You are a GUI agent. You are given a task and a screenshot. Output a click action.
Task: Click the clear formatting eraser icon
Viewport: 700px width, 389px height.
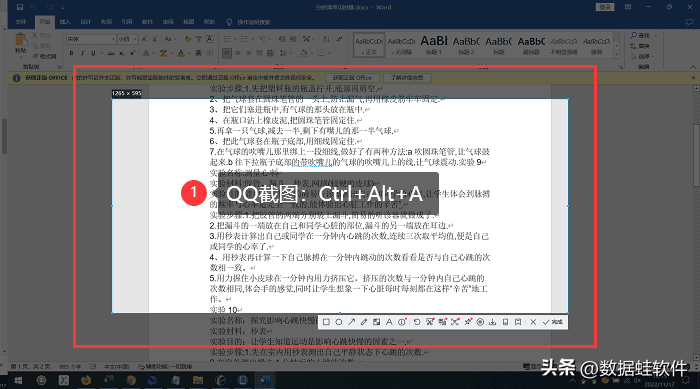pyautogui.click(x=188, y=39)
